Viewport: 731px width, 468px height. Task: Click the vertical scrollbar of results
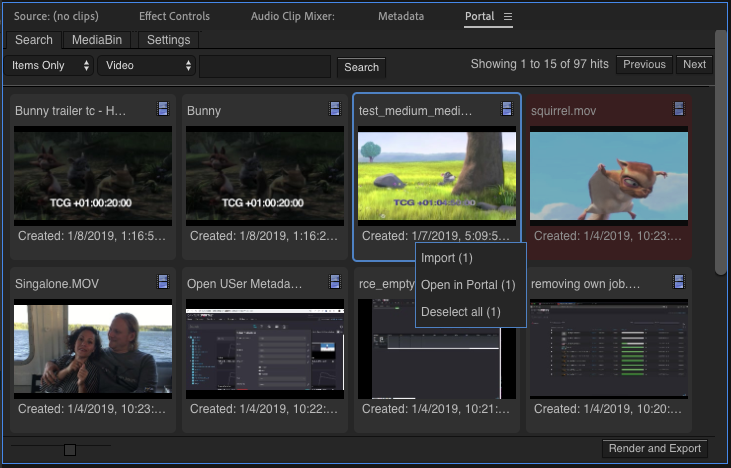click(x=721, y=153)
